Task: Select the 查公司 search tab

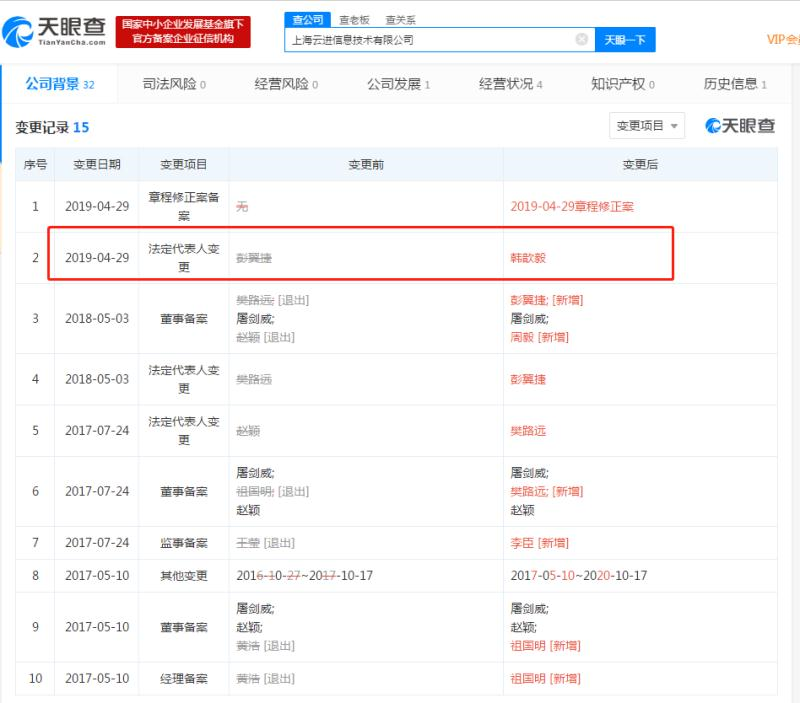Action: pyautogui.click(x=306, y=19)
